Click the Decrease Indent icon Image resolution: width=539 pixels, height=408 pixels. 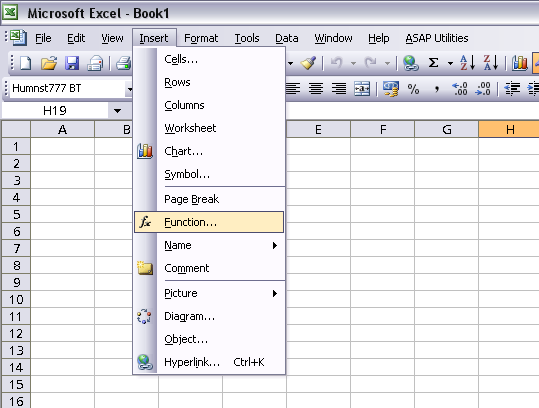click(x=512, y=89)
